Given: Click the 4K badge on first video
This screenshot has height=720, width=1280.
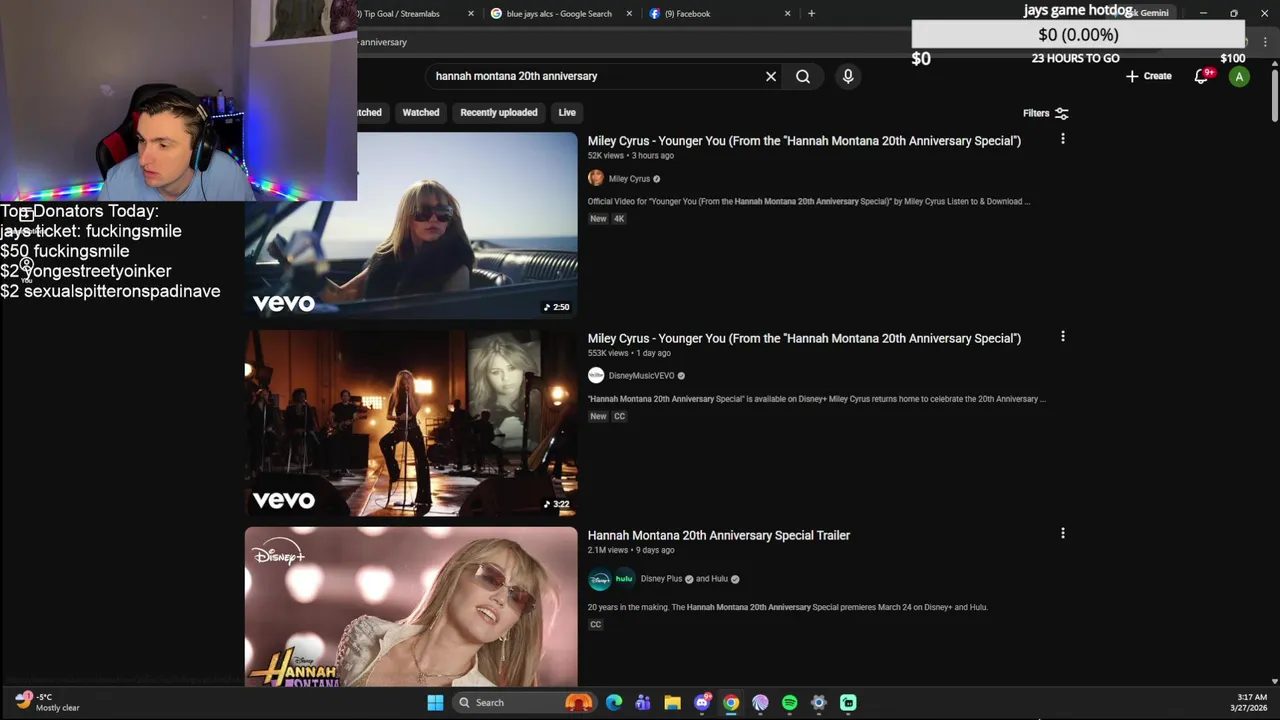Looking at the screenshot, I should [619, 219].
